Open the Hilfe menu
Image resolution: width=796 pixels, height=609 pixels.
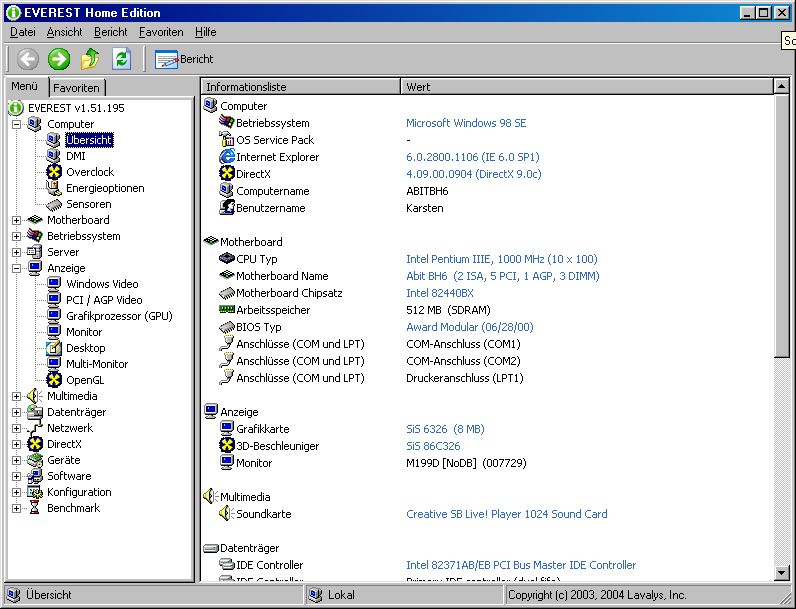pos(206,32)
